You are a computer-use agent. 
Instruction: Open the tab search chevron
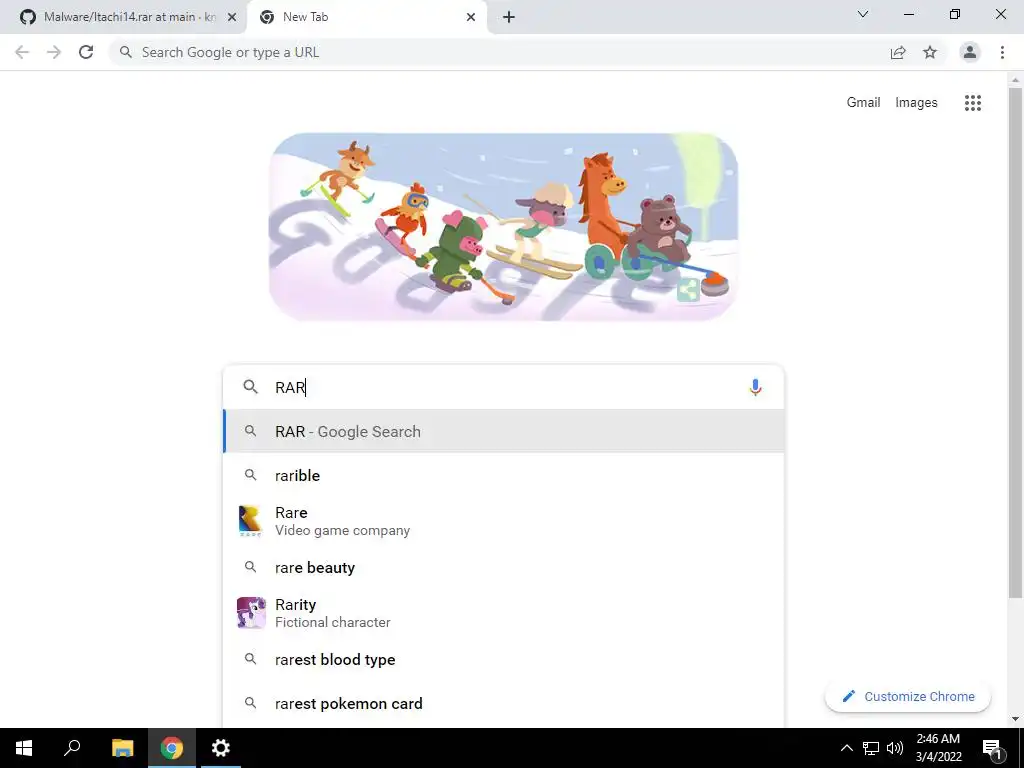tap(863, 14)
